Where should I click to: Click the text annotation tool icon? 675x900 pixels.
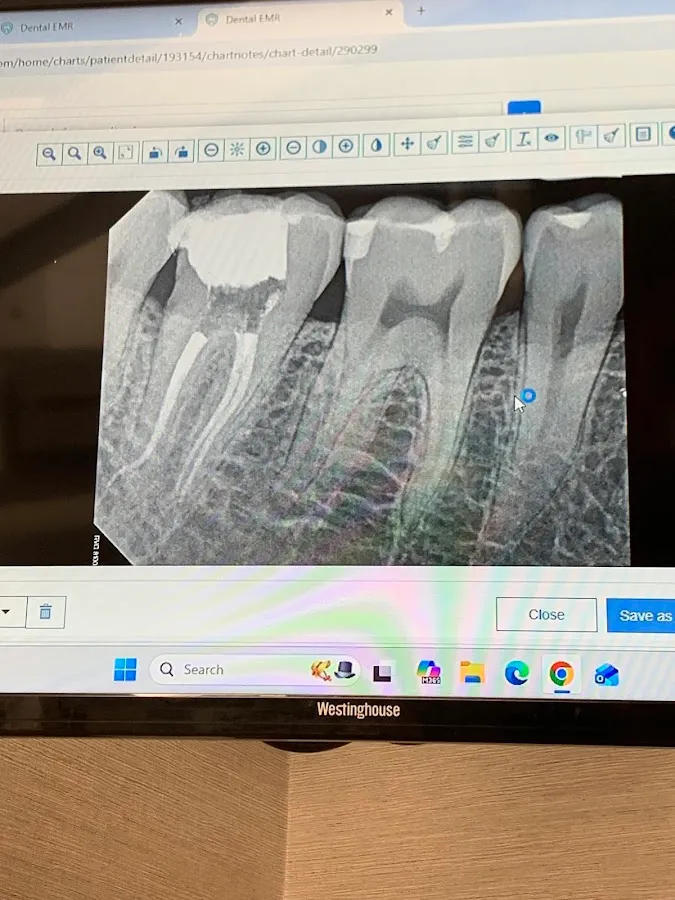click(523, 140)
